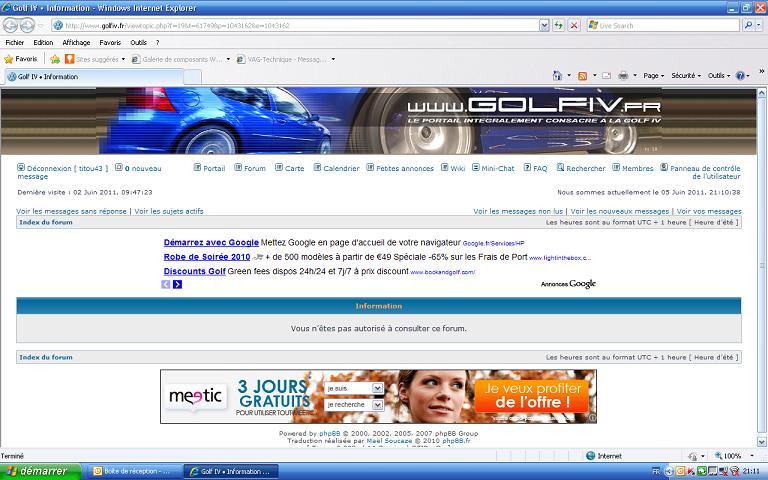Click the www.GOLFIV.fr banner logo
The width and height of the screenshot is (768, 480).
(x=533, y=110)
